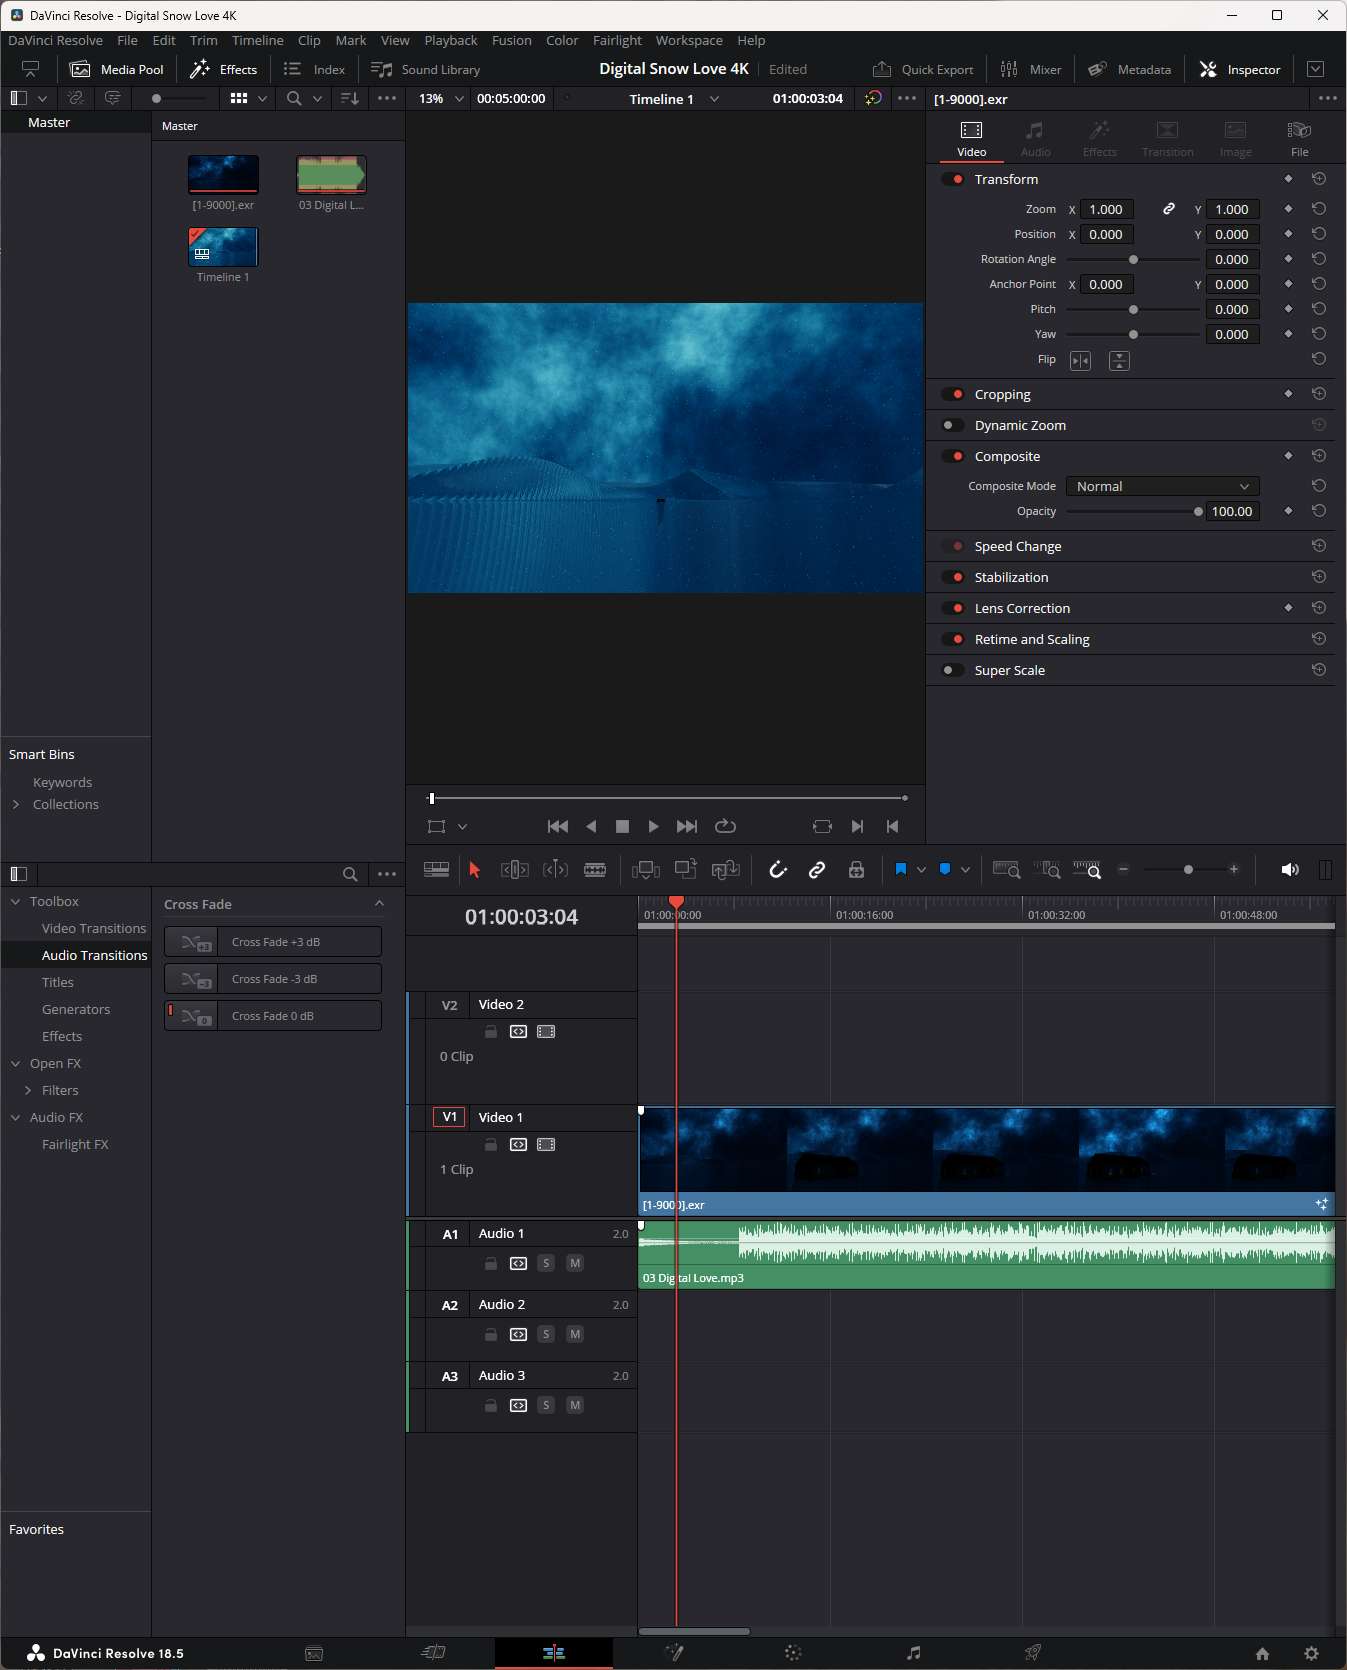The image size is (1347, 1670).
Task: Disable the Stabilization toggle
Action: pyautogui.click(x=953, y=577)
